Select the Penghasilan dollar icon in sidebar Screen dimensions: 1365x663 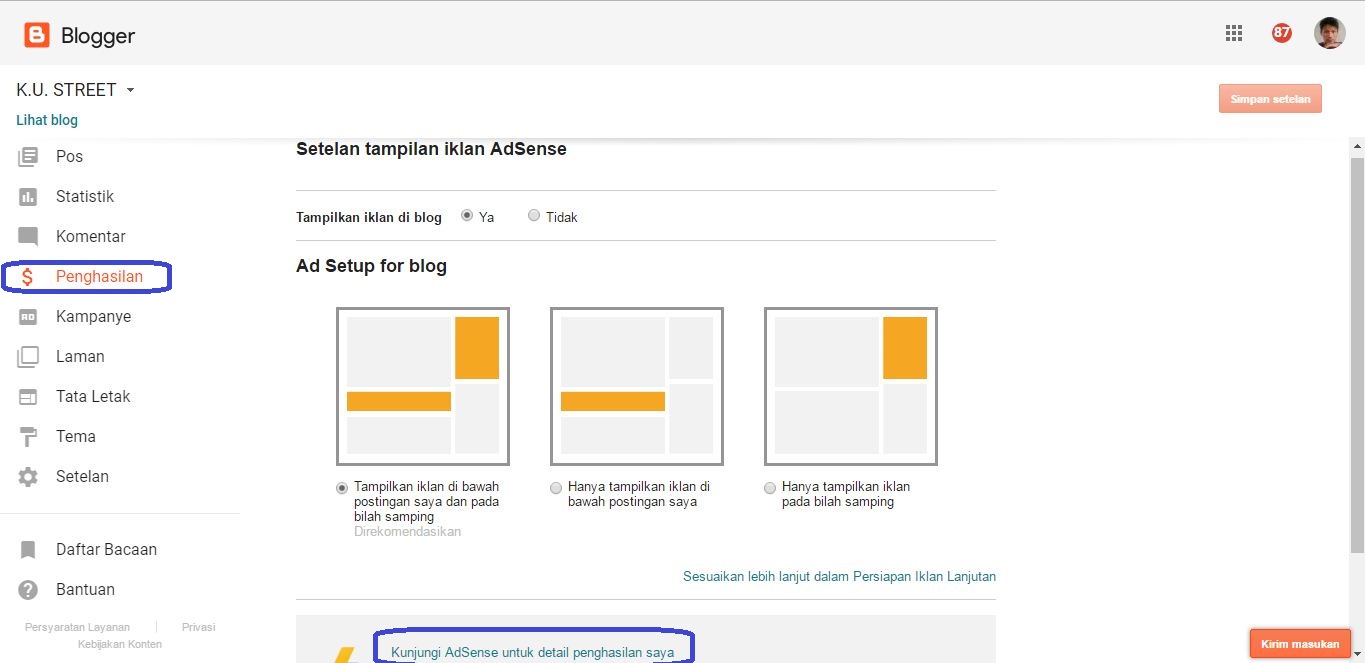coord(28,276)
